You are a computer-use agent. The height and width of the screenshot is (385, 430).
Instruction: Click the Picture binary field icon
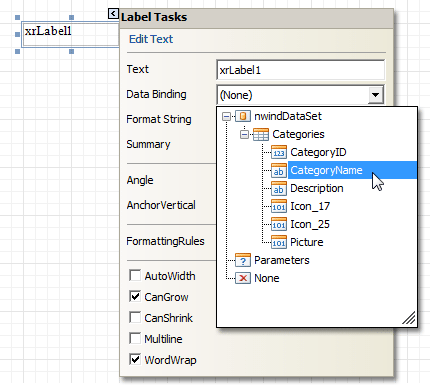click(x=279, y=242)
